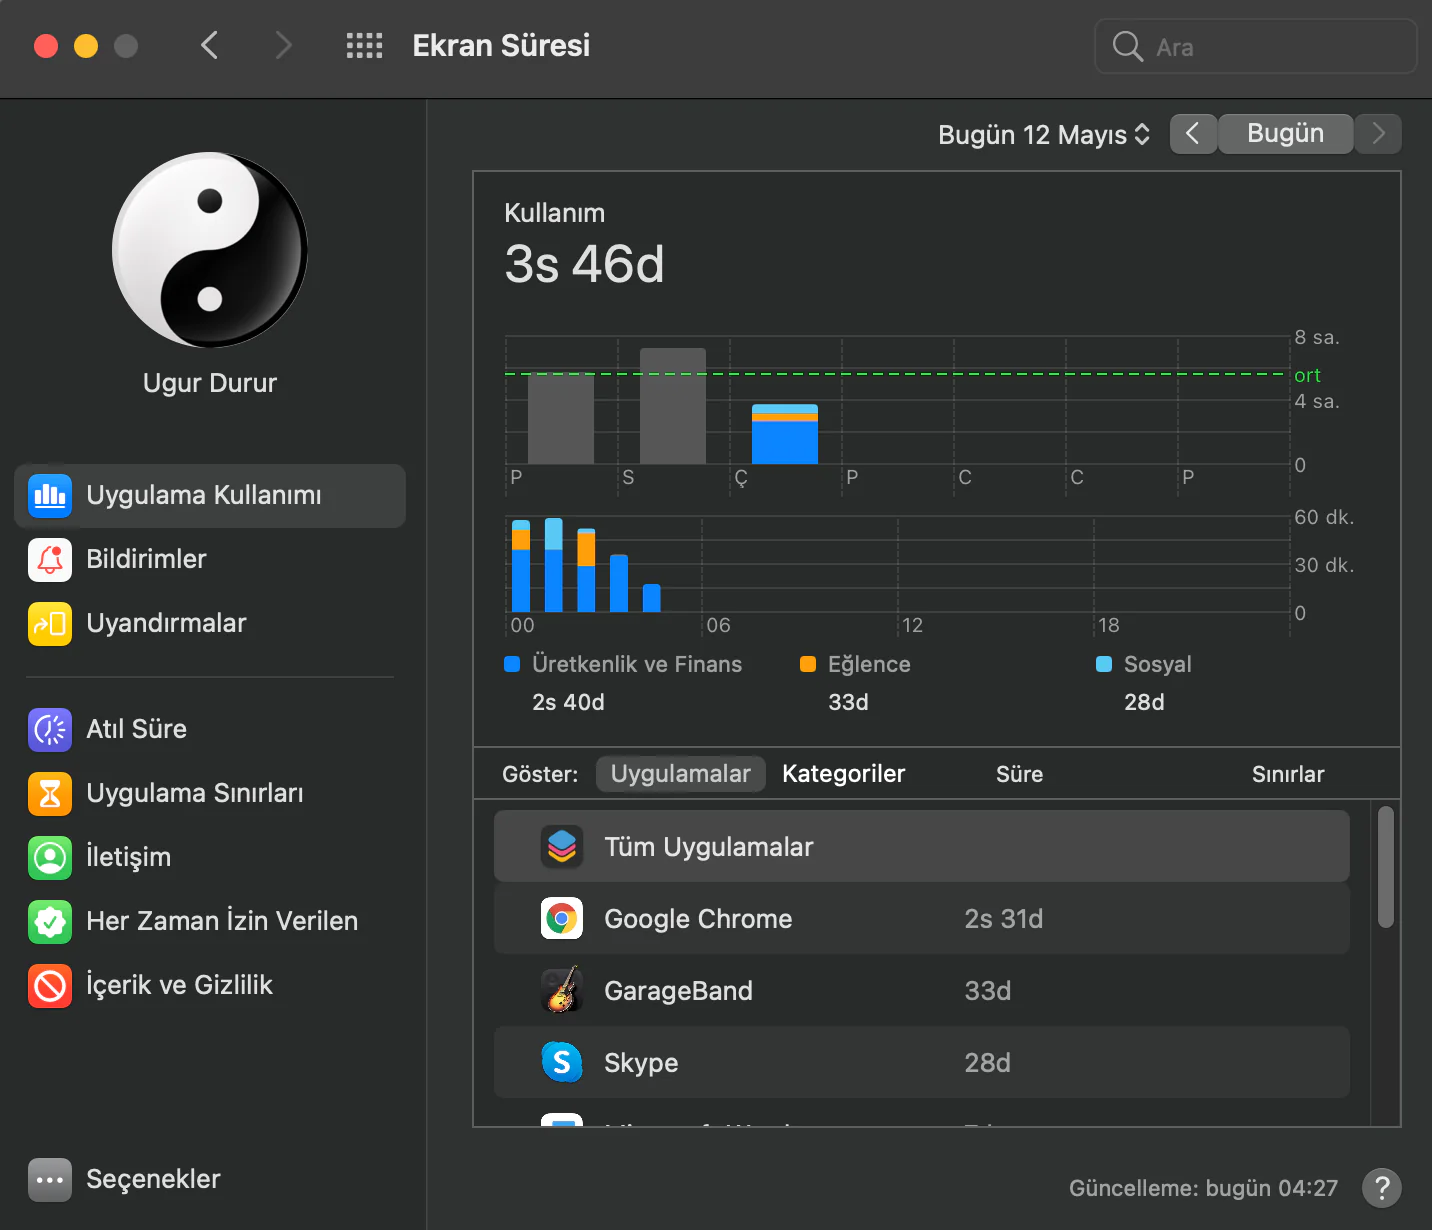Open the date selector Bugün 12 Mayıs
Screen dimensions: 1432x1230
(x=1043, y=135)
